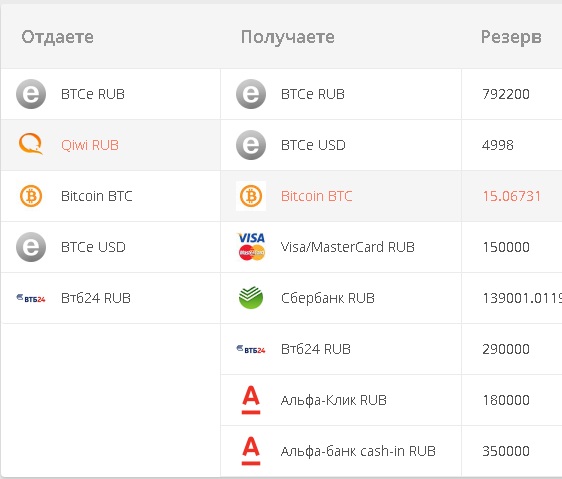Image resolution: width=562 pixels, height=479 pixels.
Task: Click the Visa/MasterCard logo icon
Action: click(251, 247)
